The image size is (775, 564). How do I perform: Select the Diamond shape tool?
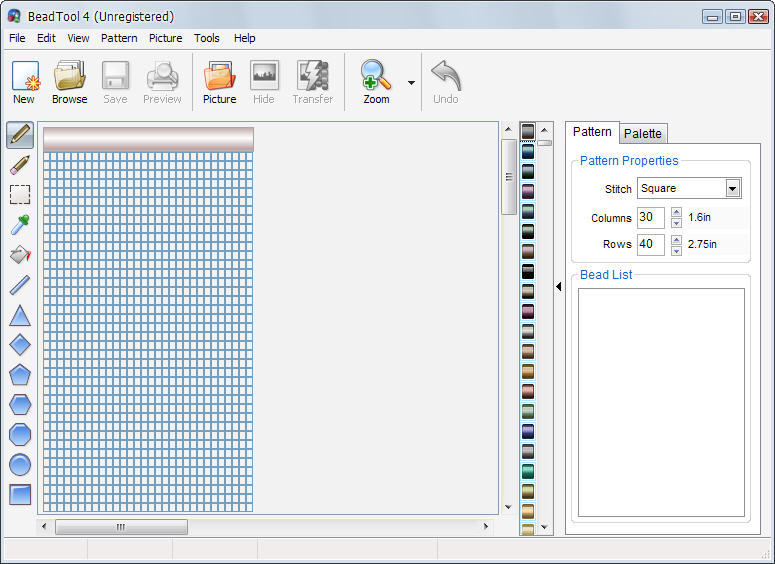pyautogui.click(x=20, y=345)
